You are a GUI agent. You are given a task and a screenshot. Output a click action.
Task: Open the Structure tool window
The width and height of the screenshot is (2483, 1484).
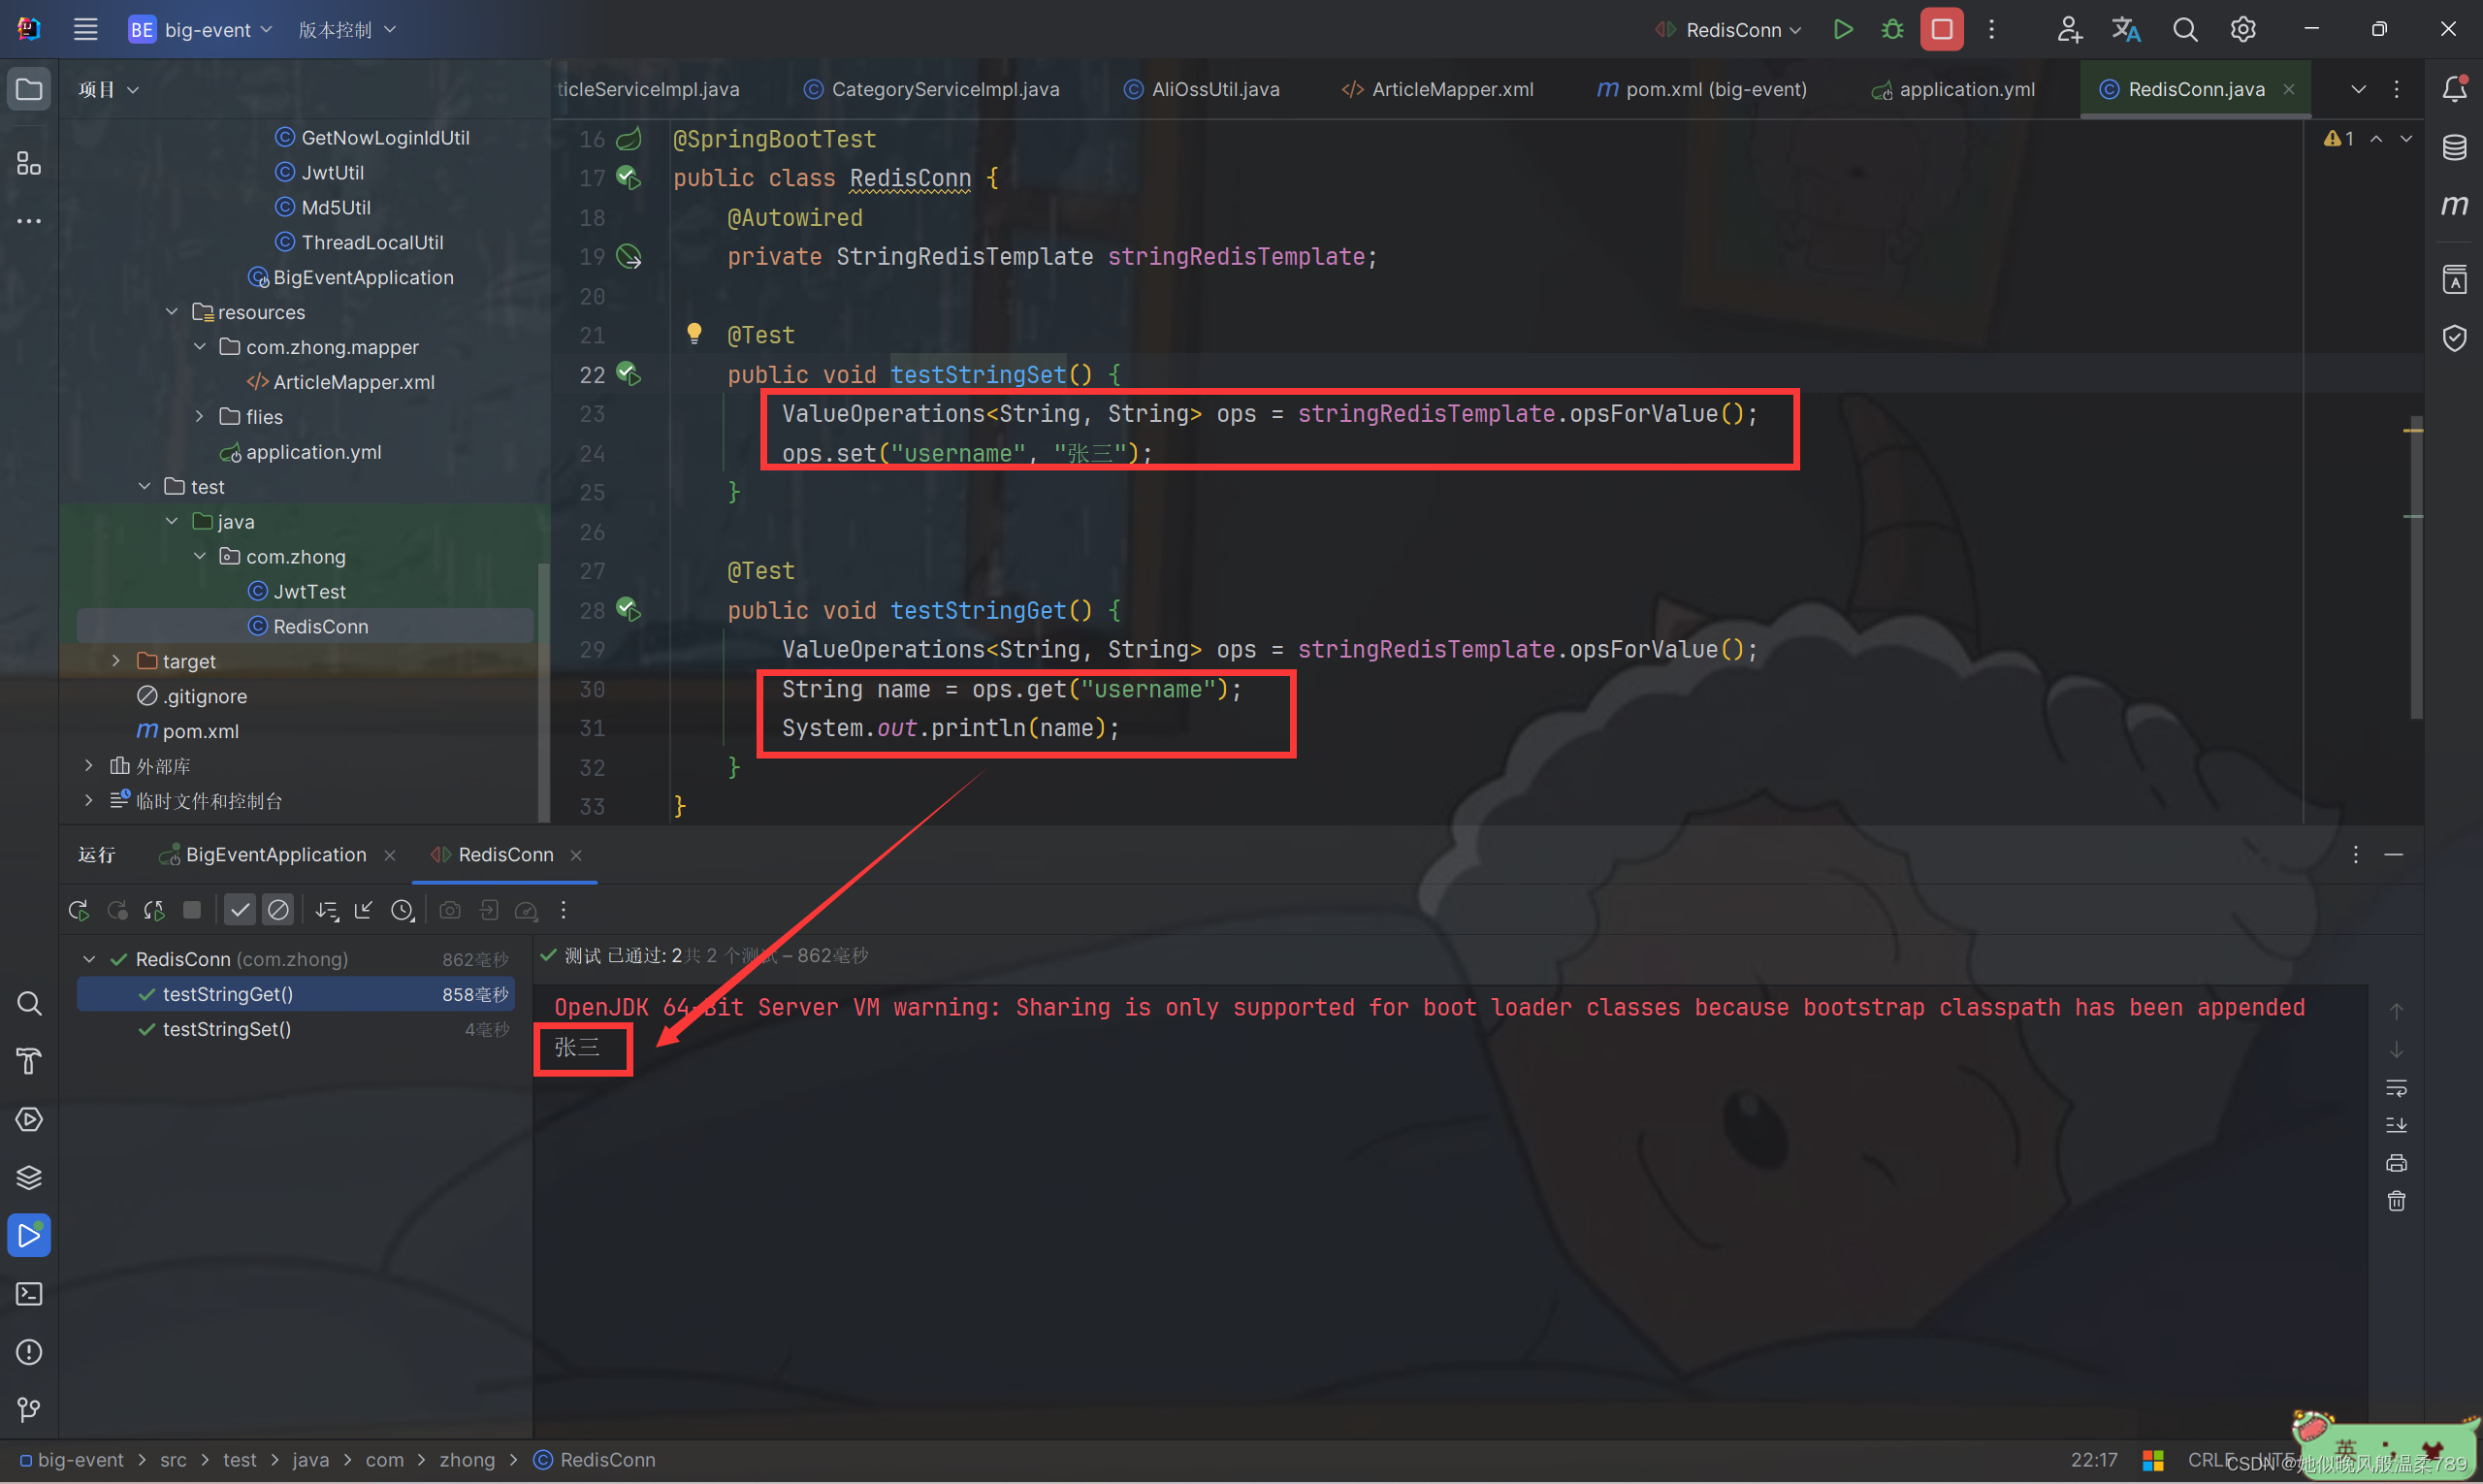pos(29,163)
